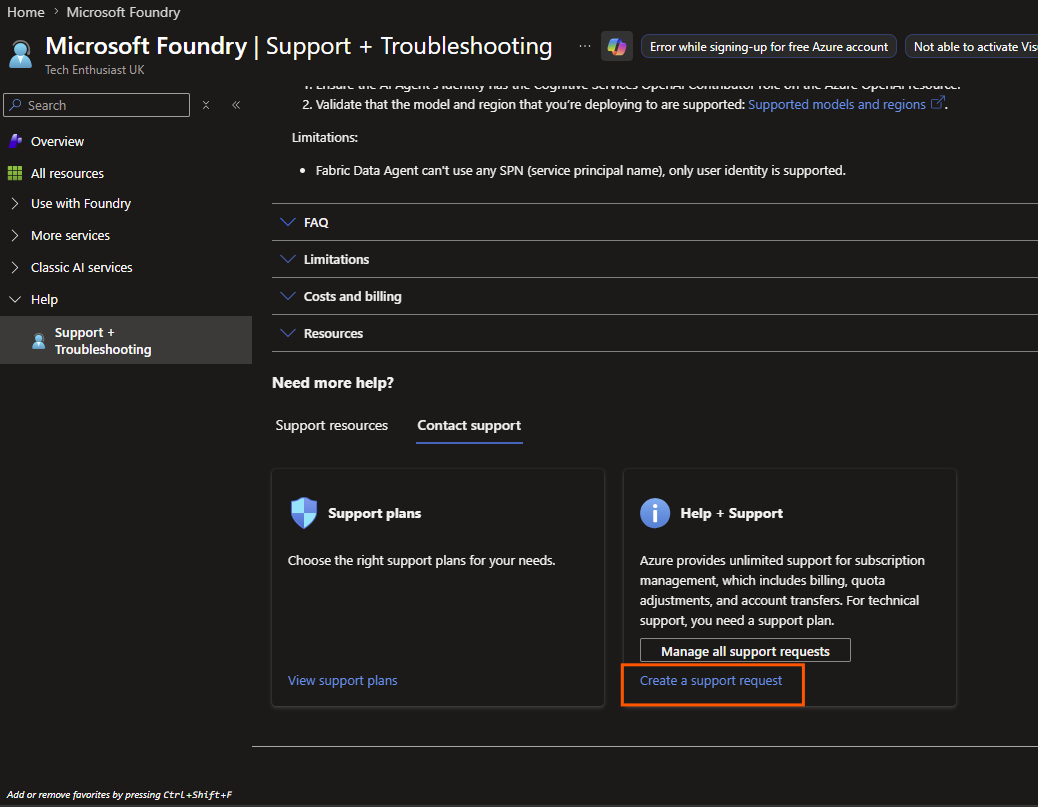Image resolution: width=1038 pixels, height=807 pixels.
Task: Clear the sidebar search with X icon
Action: (206, 105)
